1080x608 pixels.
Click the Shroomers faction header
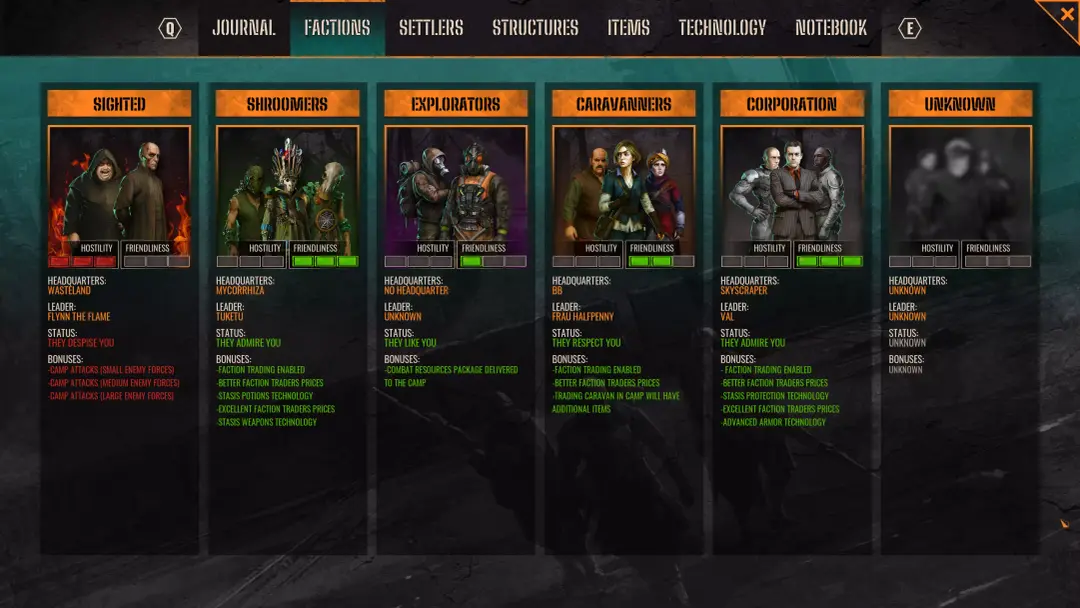coord(287,104)
